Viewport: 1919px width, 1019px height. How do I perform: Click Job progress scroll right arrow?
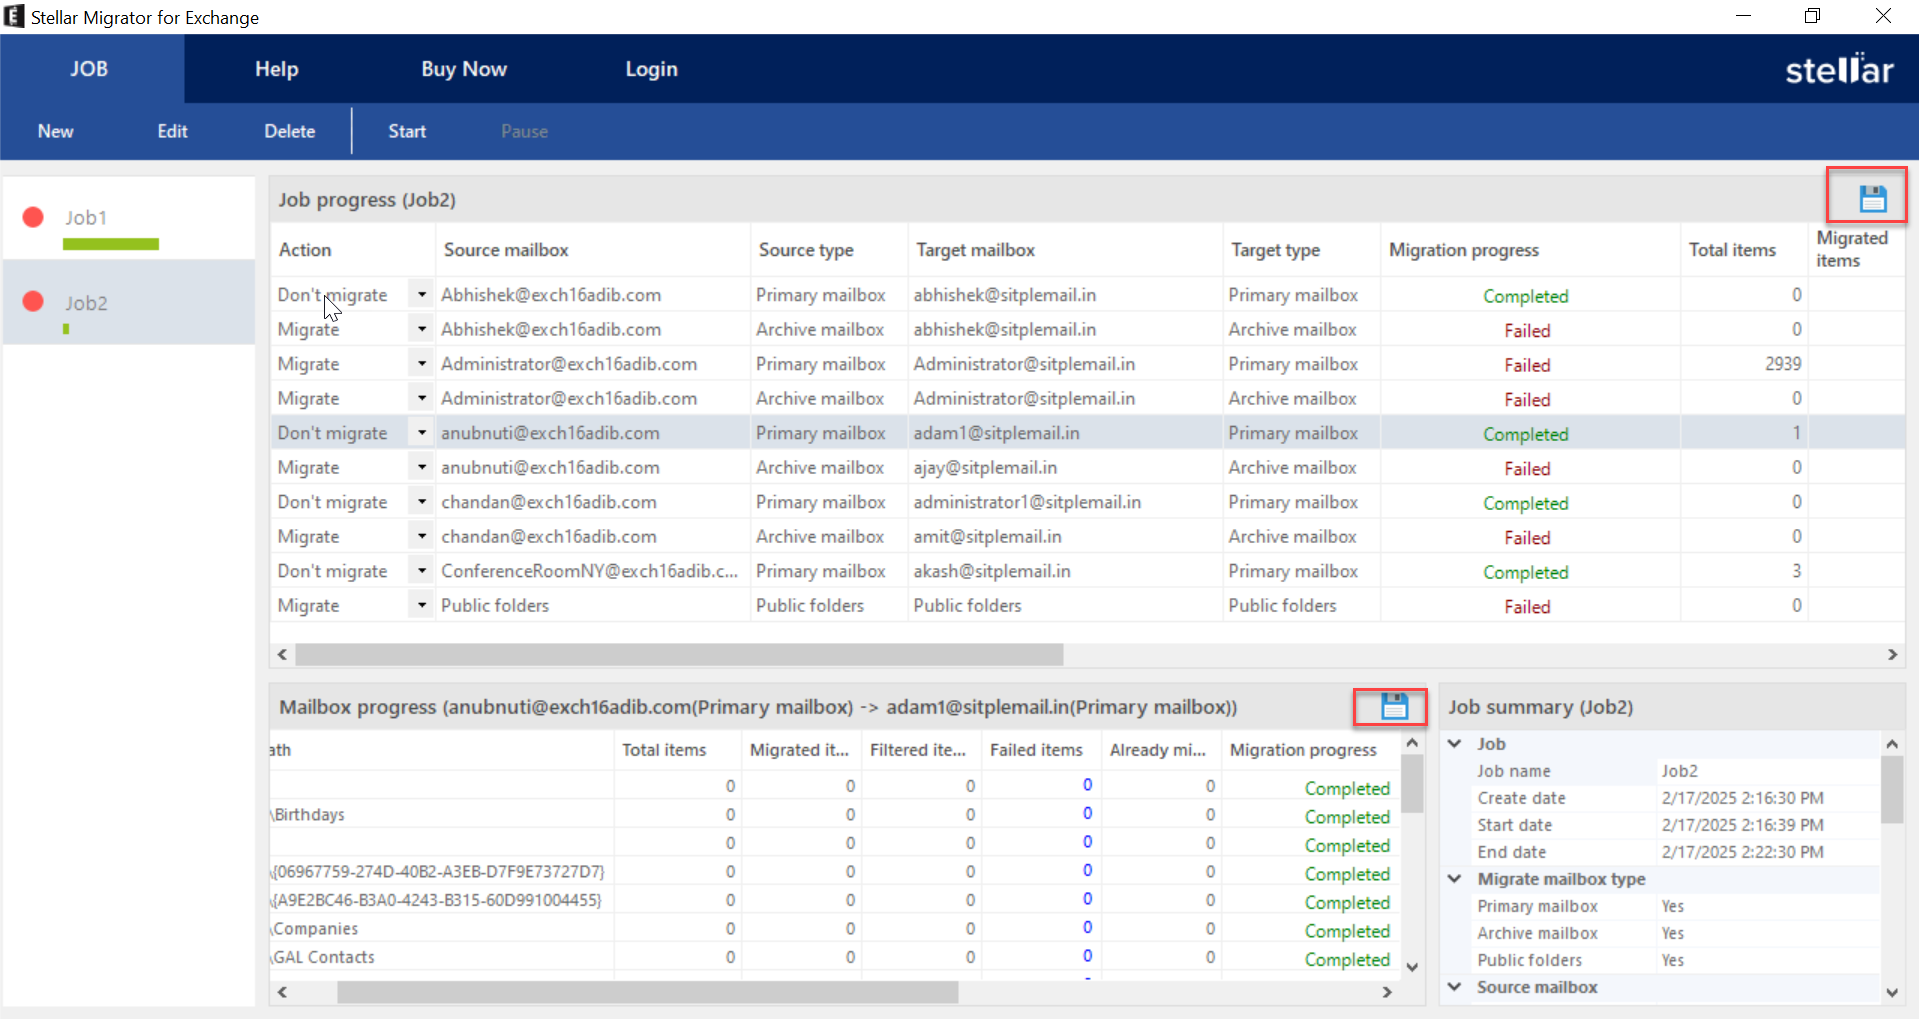pos(1892,654)
